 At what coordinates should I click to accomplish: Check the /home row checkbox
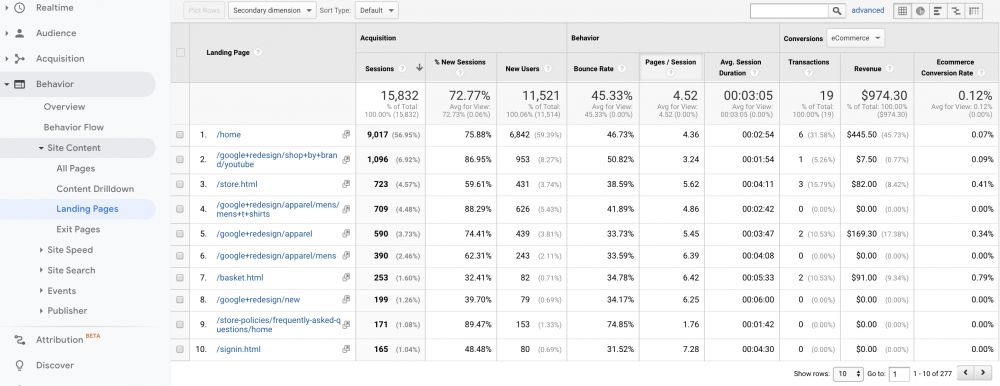[180, 135]
